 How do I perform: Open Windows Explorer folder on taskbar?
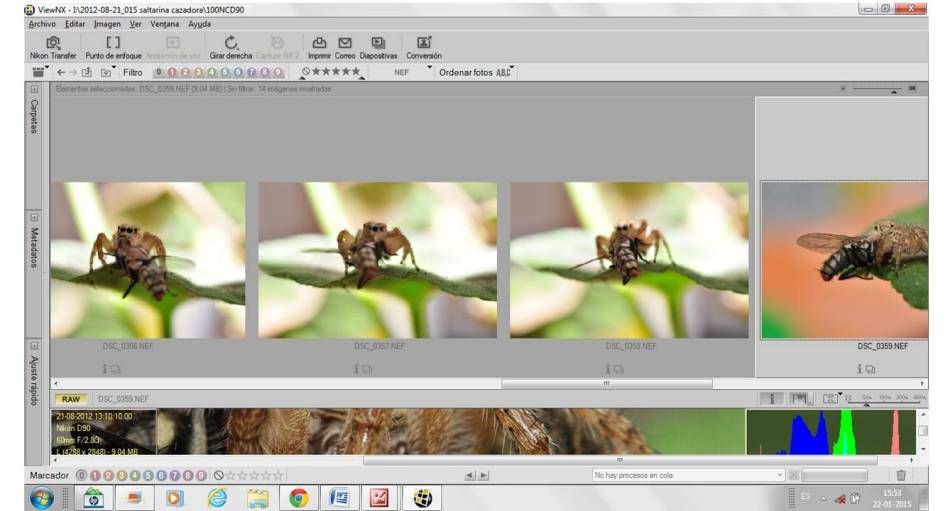(x=257, y=498)
